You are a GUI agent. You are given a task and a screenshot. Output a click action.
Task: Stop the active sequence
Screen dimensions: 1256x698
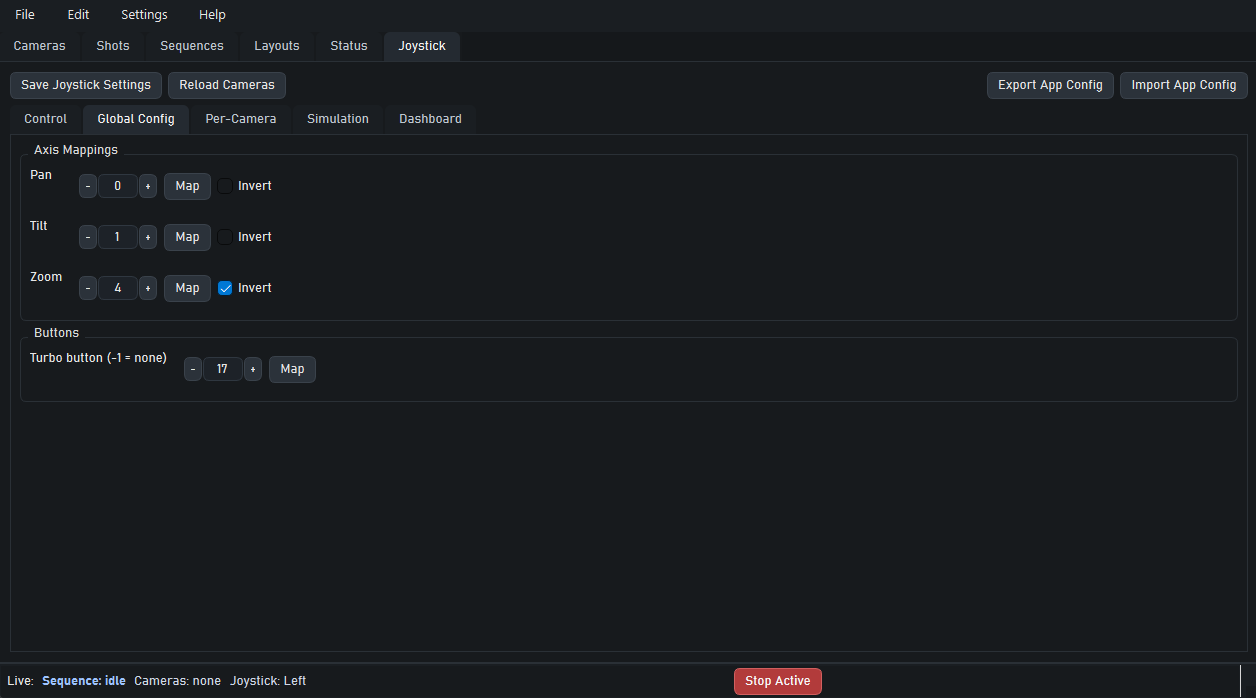coord(777,681)
